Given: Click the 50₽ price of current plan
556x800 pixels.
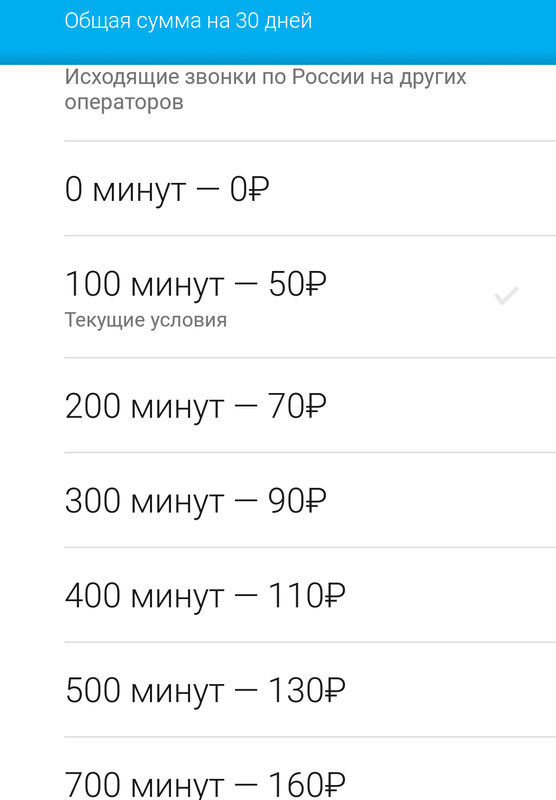Looking at the screenshot, I should [x=297, y=284].
